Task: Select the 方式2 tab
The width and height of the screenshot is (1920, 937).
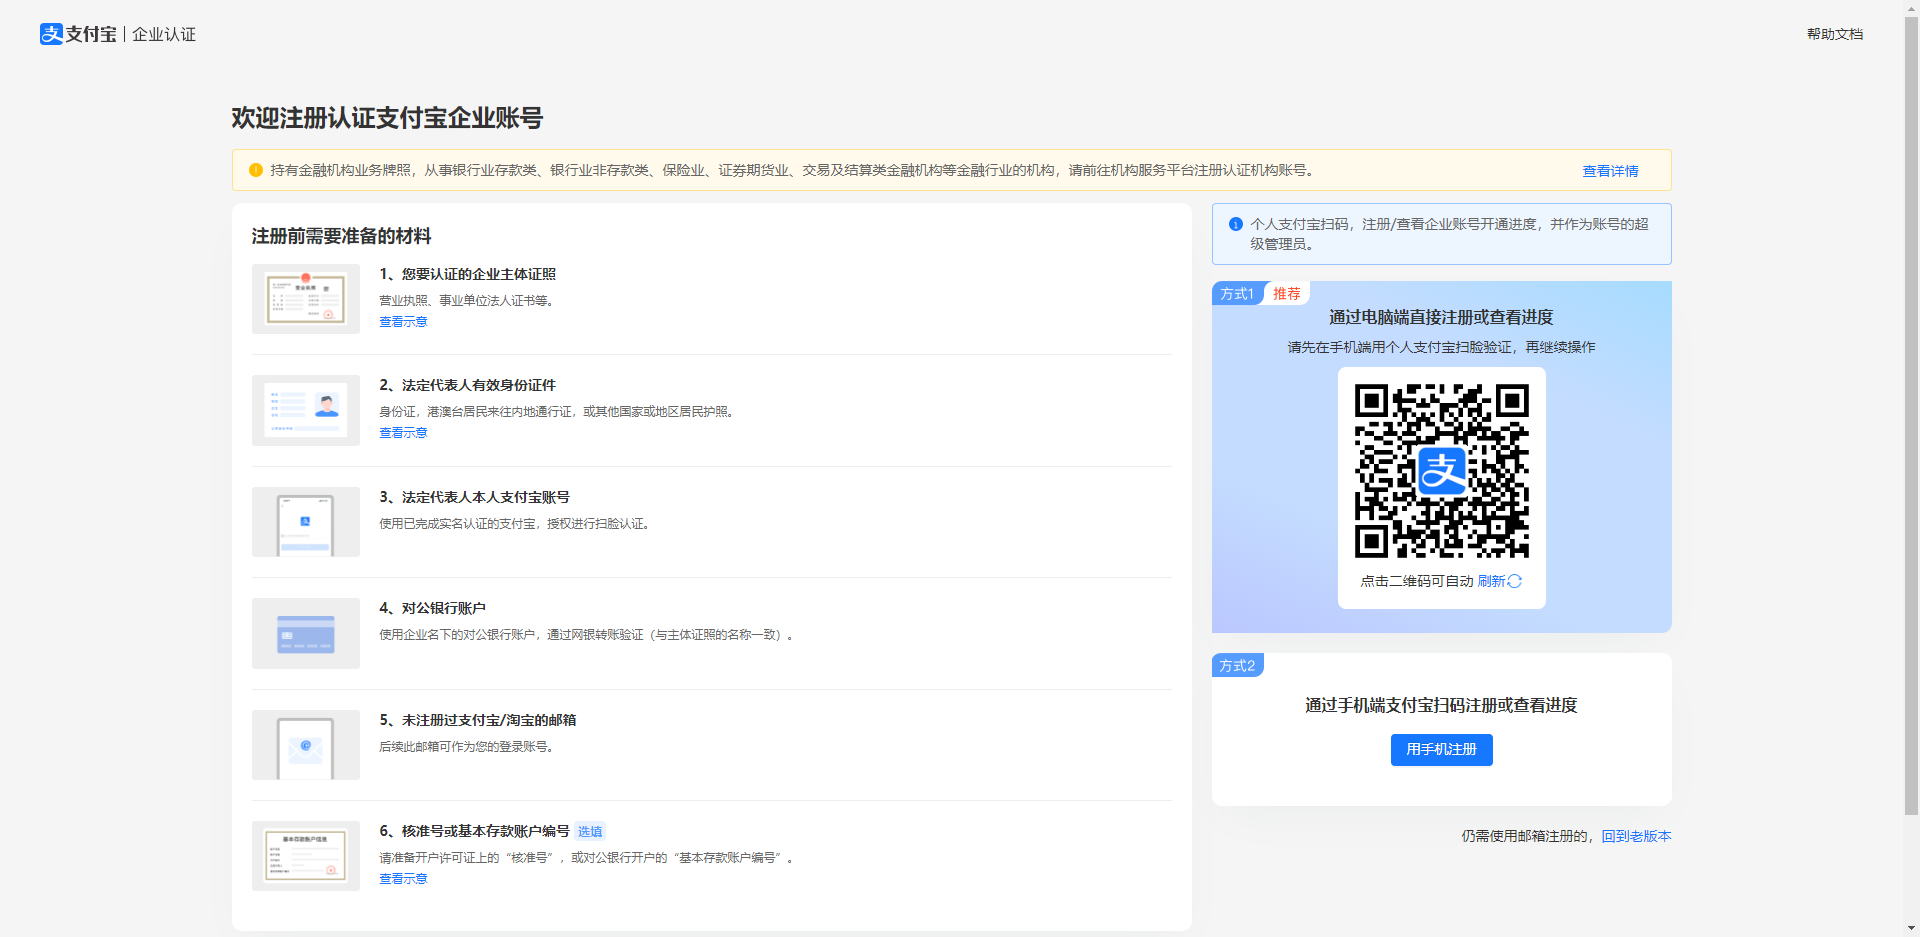Action: [x=1237, y=664]
